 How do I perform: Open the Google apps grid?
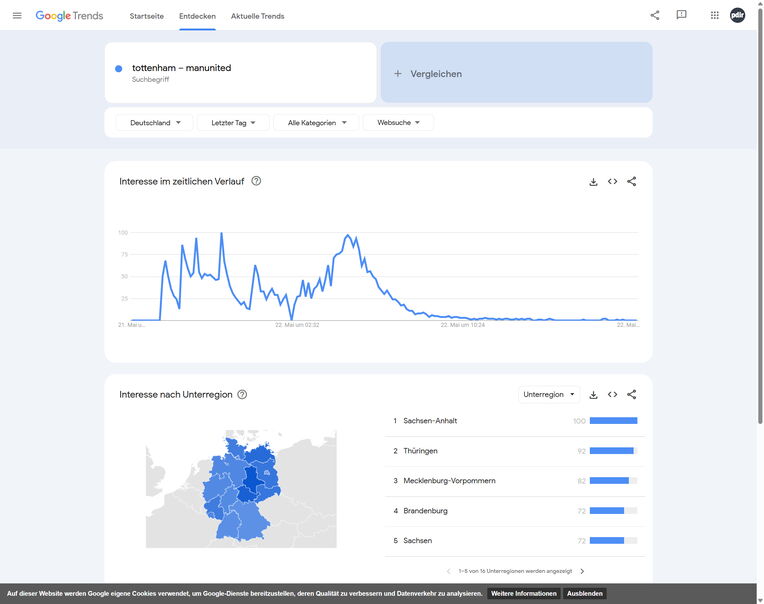tap(714, 16)
